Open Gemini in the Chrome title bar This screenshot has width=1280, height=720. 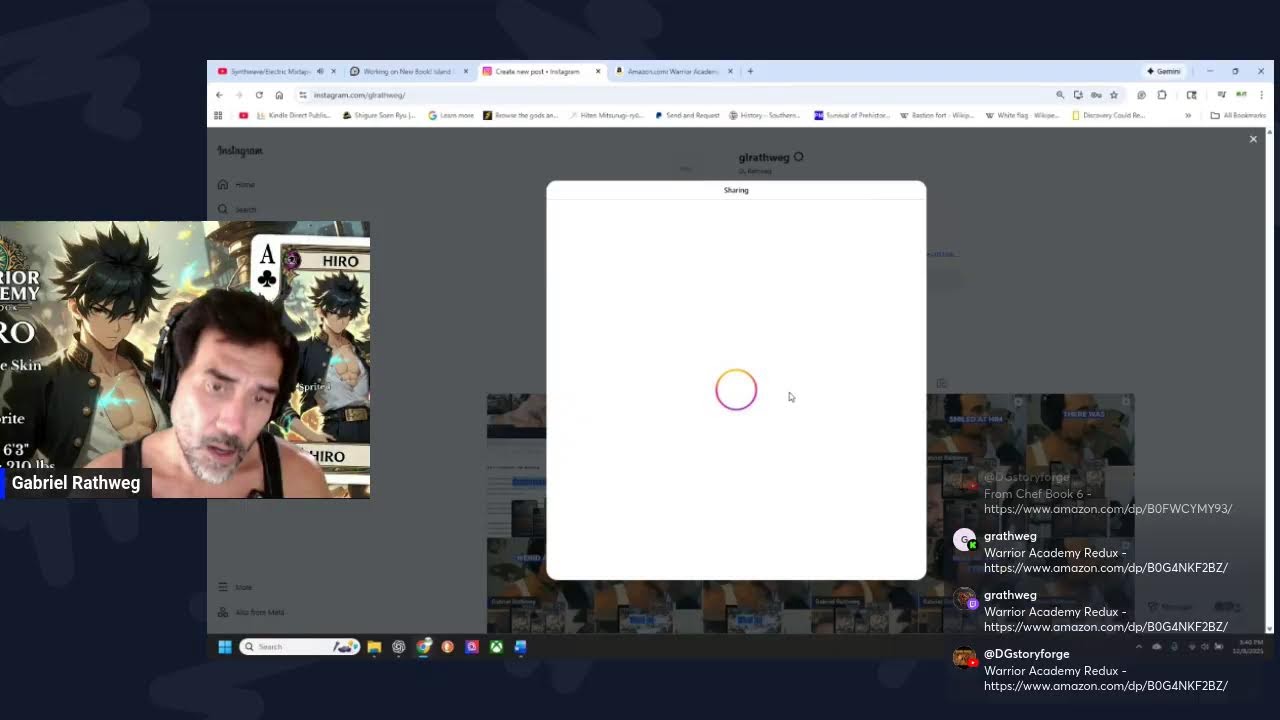(x=1163, y=71)
